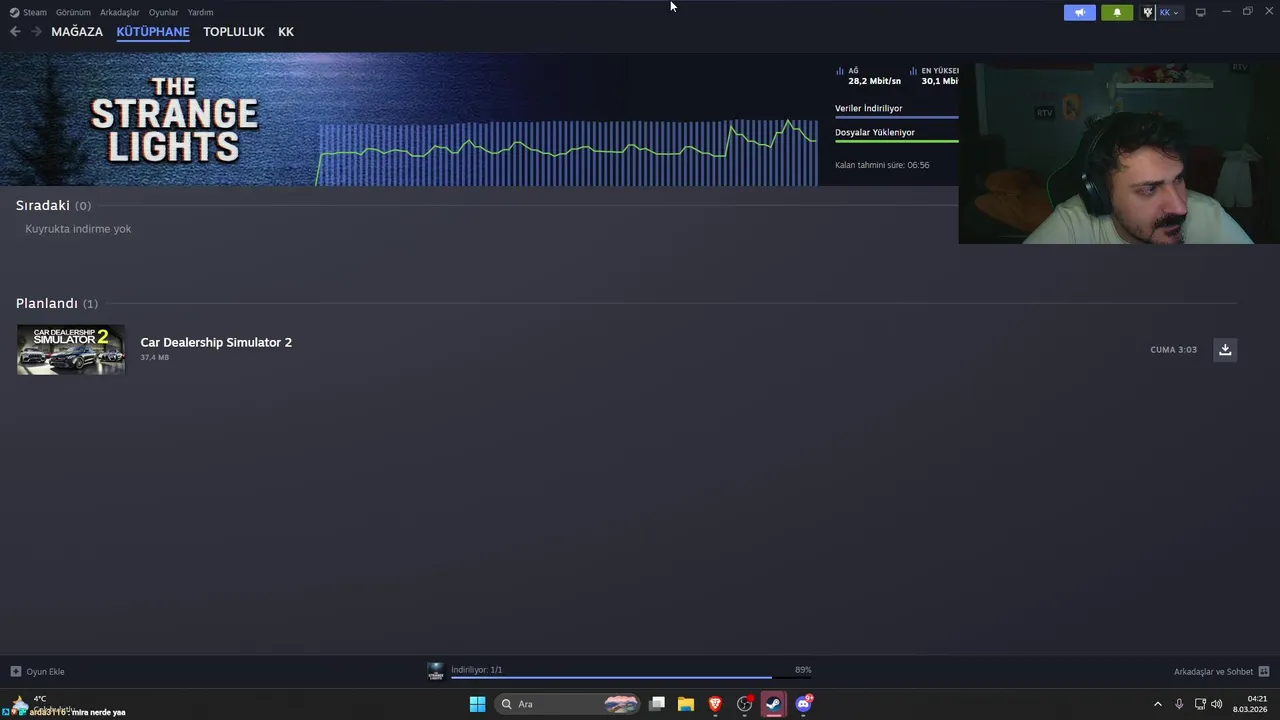
Task: Open the volume tray icon
Action: [x=1217, y=704]
